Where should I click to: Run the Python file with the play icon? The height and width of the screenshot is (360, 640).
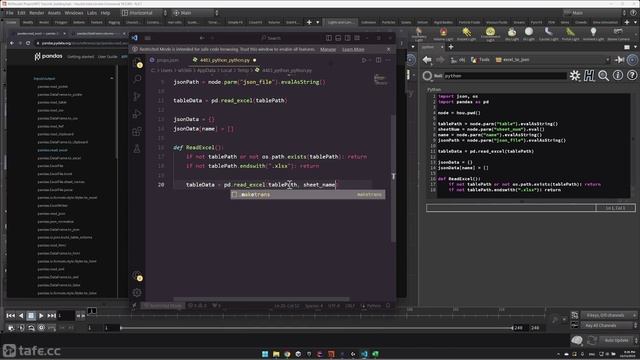(x=364, y=60)
